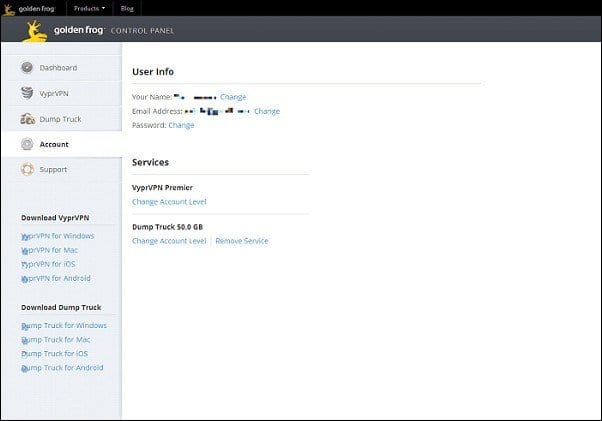Change Account Level under VyprVPN Premier
Screen dimensions: 602x421
[x=169, y=202]
